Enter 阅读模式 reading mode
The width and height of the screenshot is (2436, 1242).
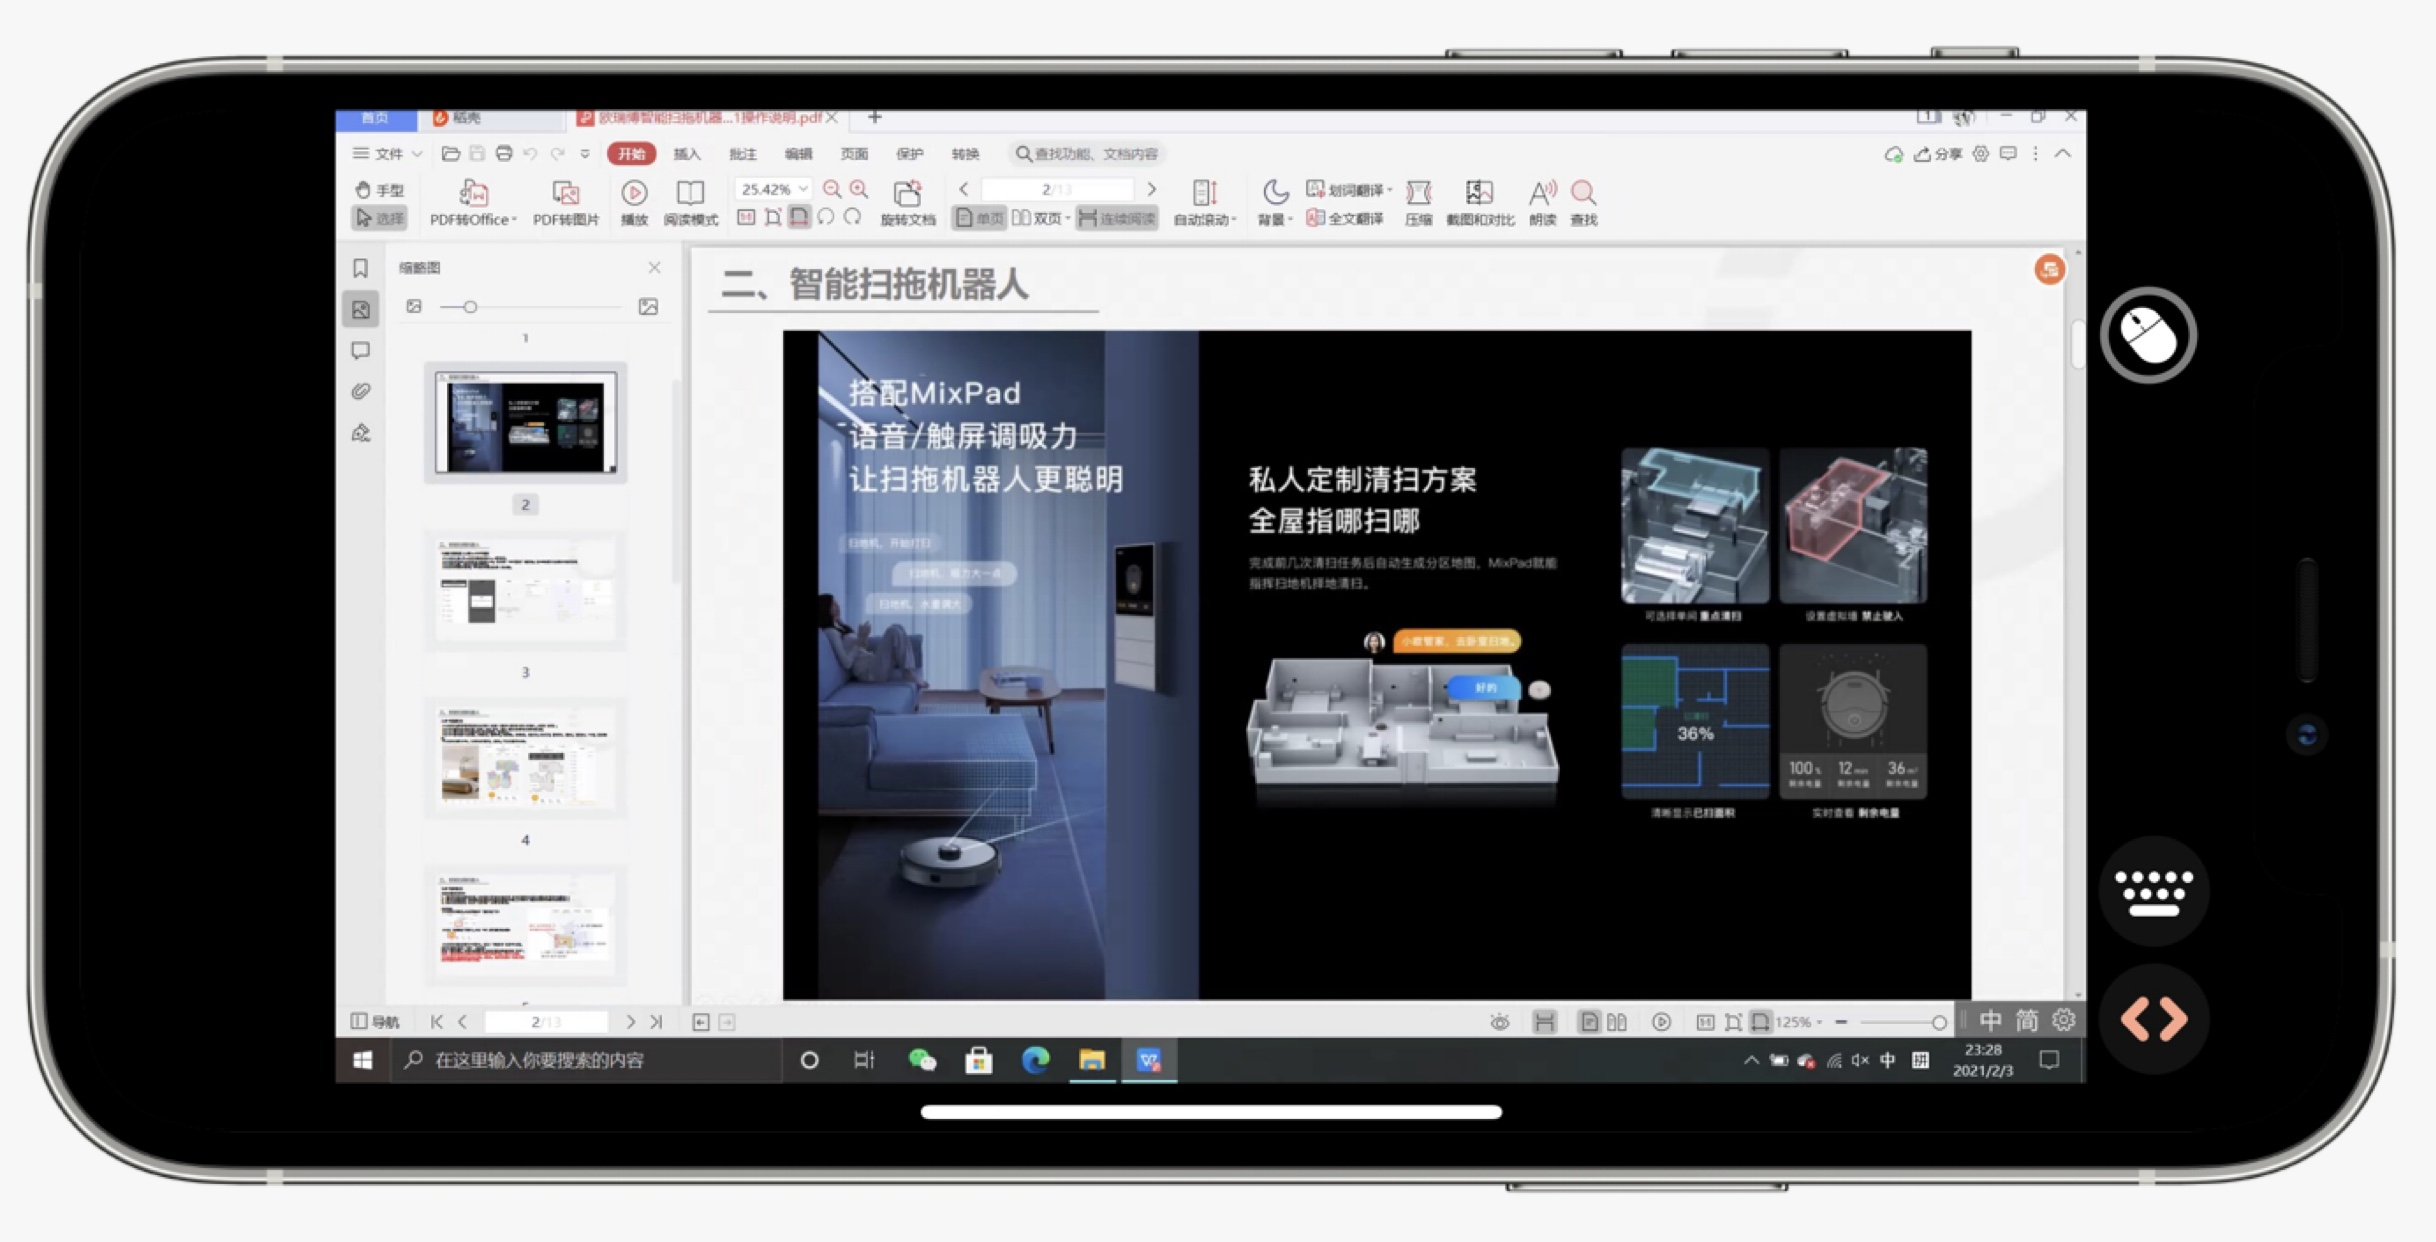coord(691,203)
